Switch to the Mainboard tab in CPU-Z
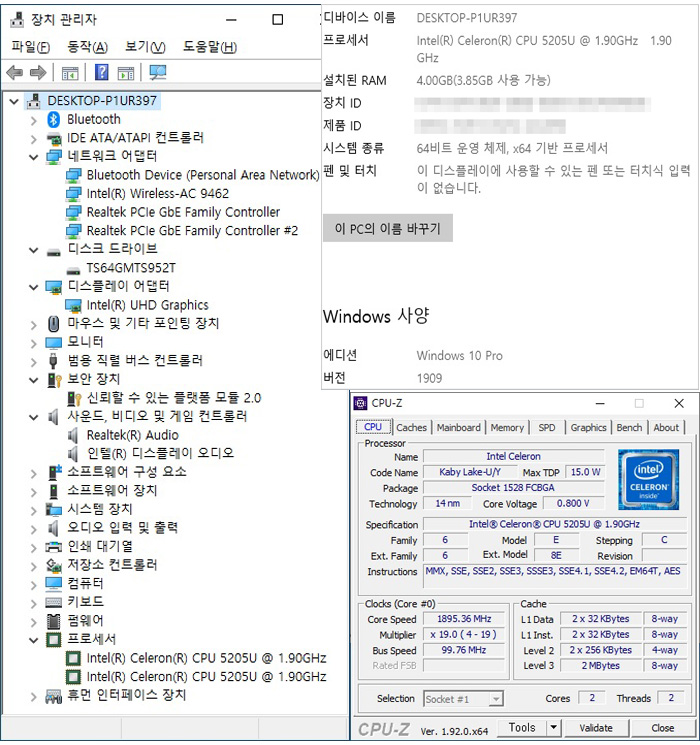Image resolution: width=700 pixels, height=745 pixels. pos(459,427)
